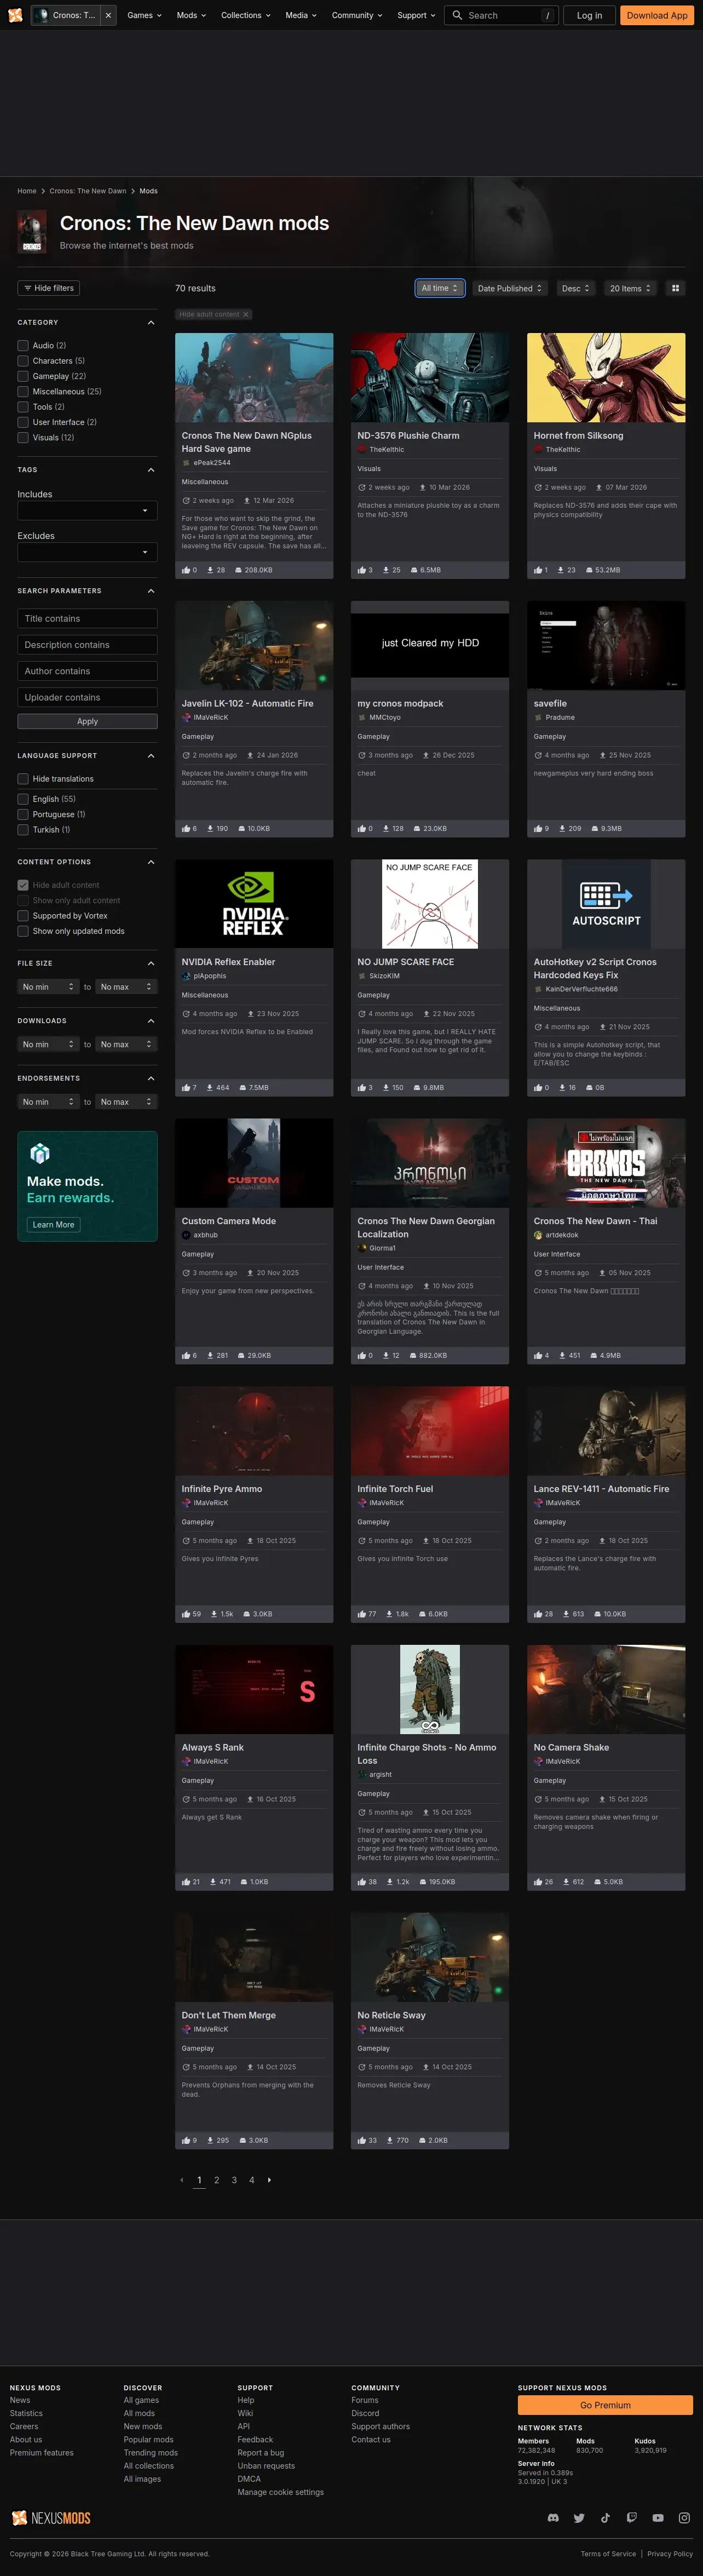Viewport: 703px width, 2576px height.
Task: Open Nexus Mods Twitter footer icon
Action: click(x=579, y=2518)
